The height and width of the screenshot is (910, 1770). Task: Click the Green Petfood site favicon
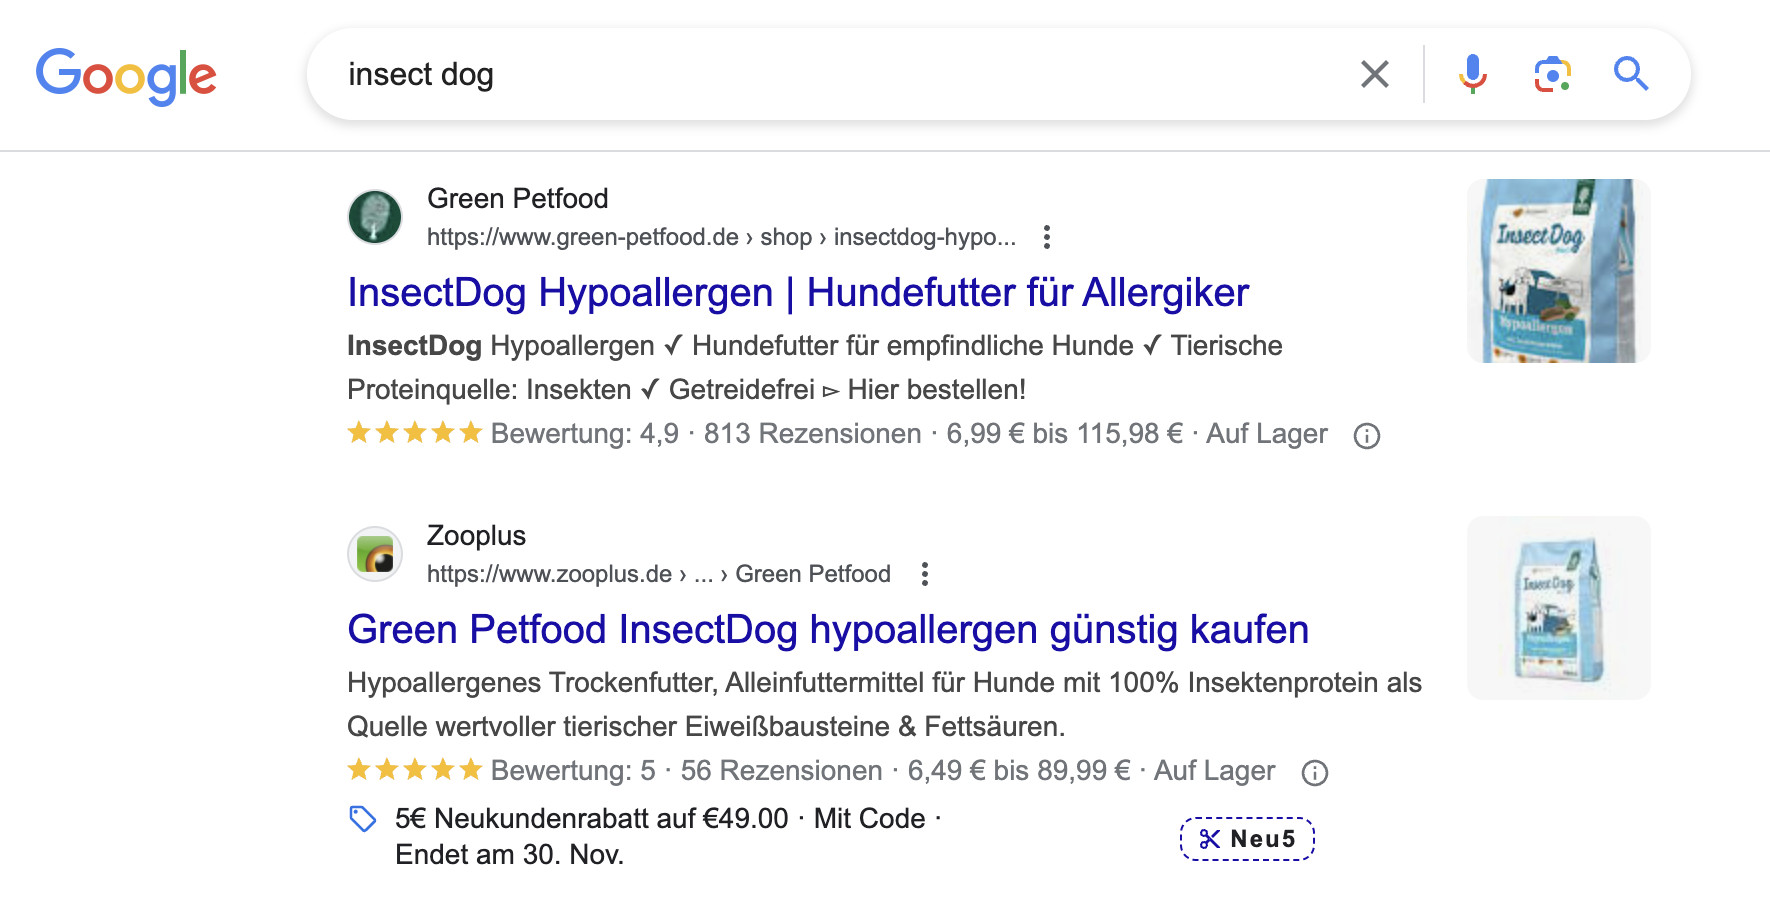[374, 216]
